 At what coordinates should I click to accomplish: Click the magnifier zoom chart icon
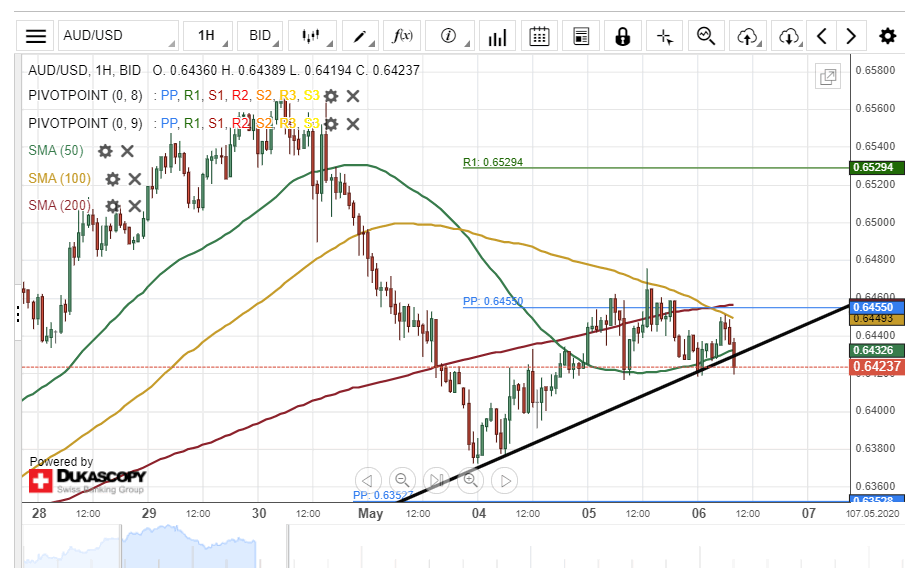pyautogui.click(x=706, y=36)
